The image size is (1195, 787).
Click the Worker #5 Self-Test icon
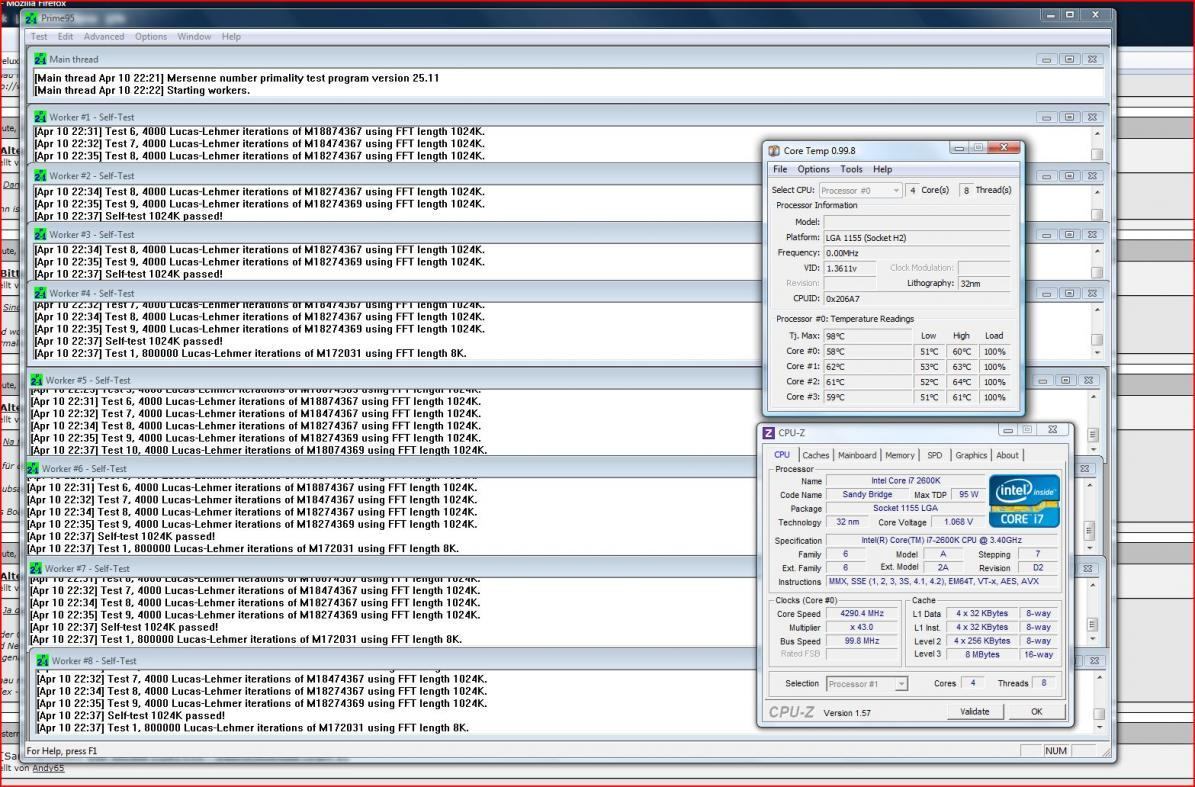(x=37, y=380)
